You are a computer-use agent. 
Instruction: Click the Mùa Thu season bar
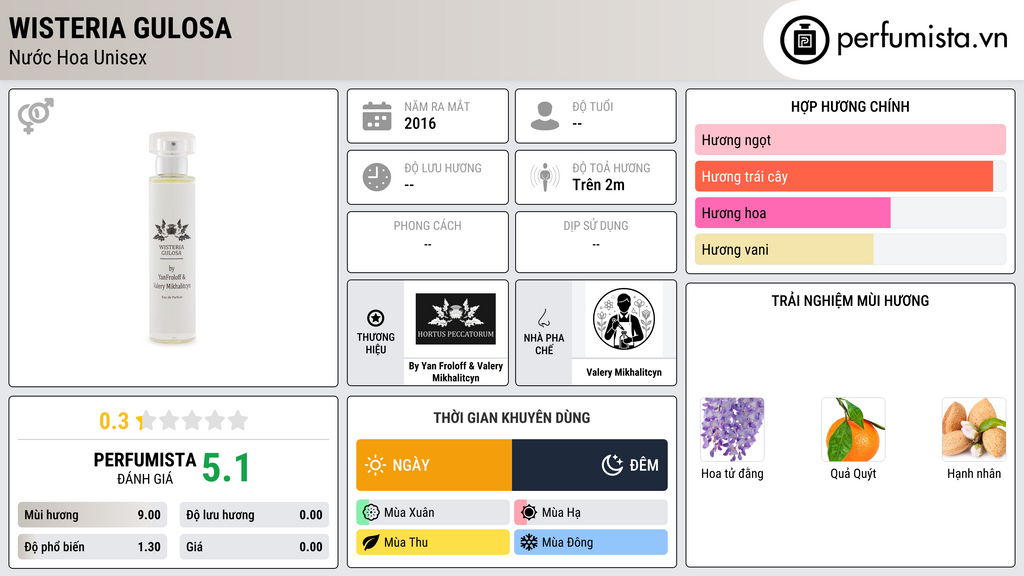(x=433, y=542)
